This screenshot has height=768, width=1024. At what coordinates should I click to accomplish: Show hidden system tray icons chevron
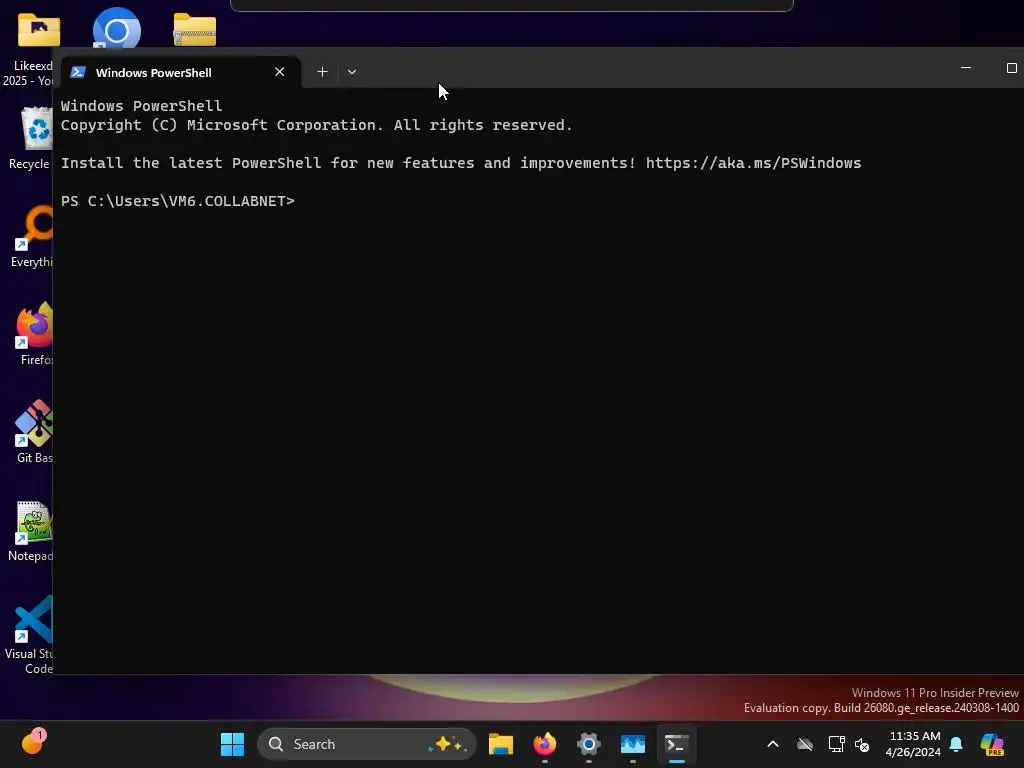[x=773, y=744]
